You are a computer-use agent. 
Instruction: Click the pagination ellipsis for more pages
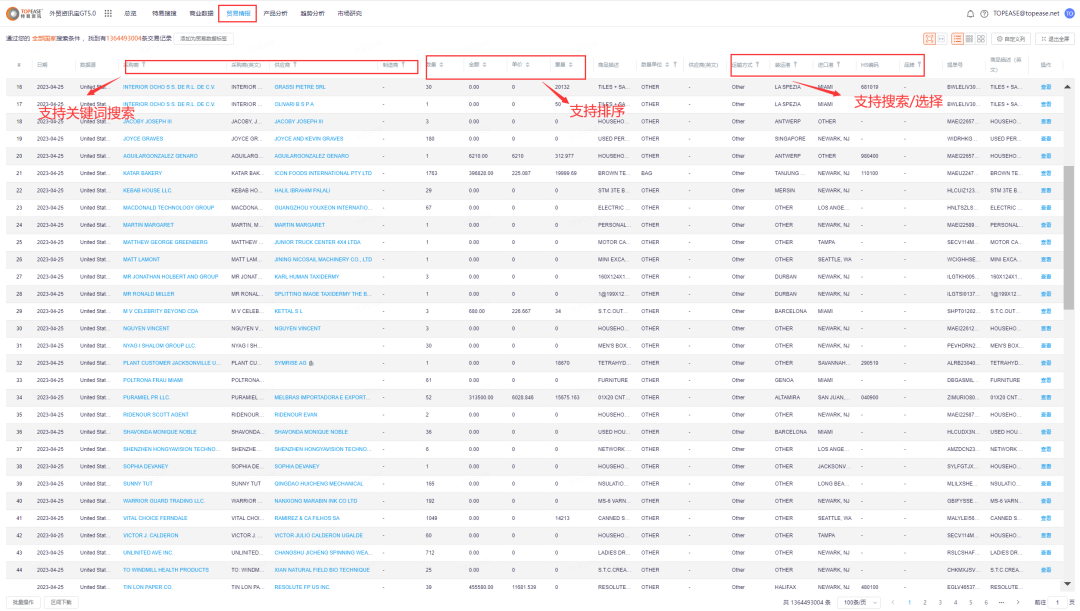click(1001, 602)
